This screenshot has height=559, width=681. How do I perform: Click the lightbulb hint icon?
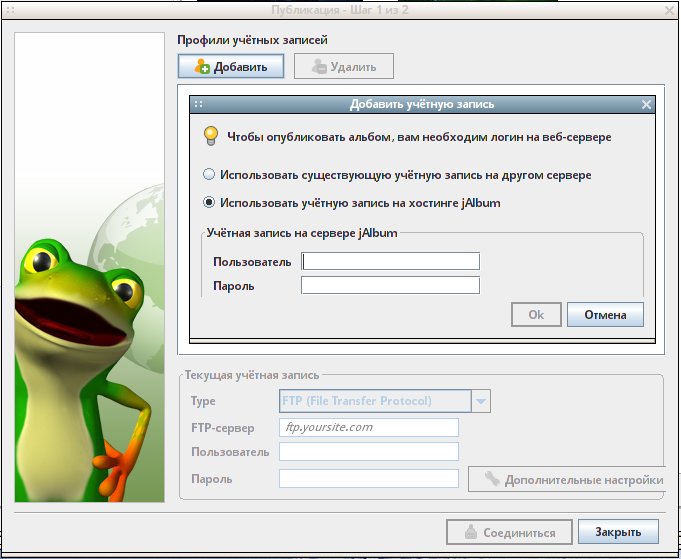click(x=211, y=136)
